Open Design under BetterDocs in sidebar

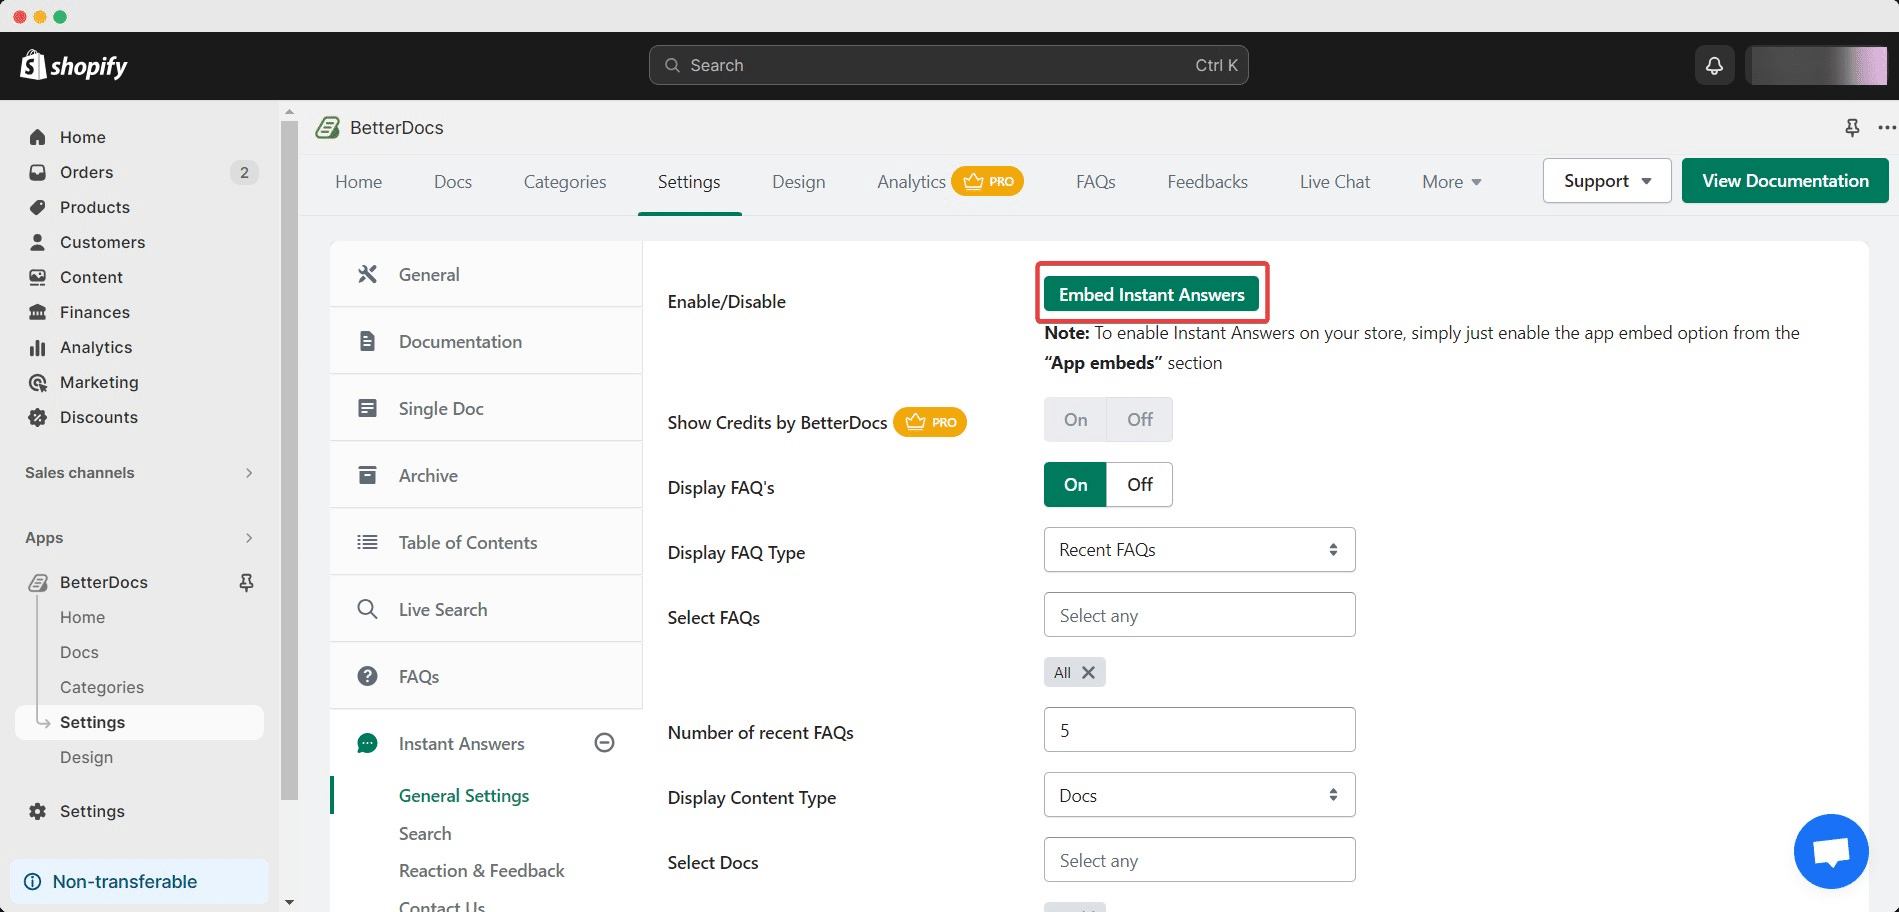[86, 757]
